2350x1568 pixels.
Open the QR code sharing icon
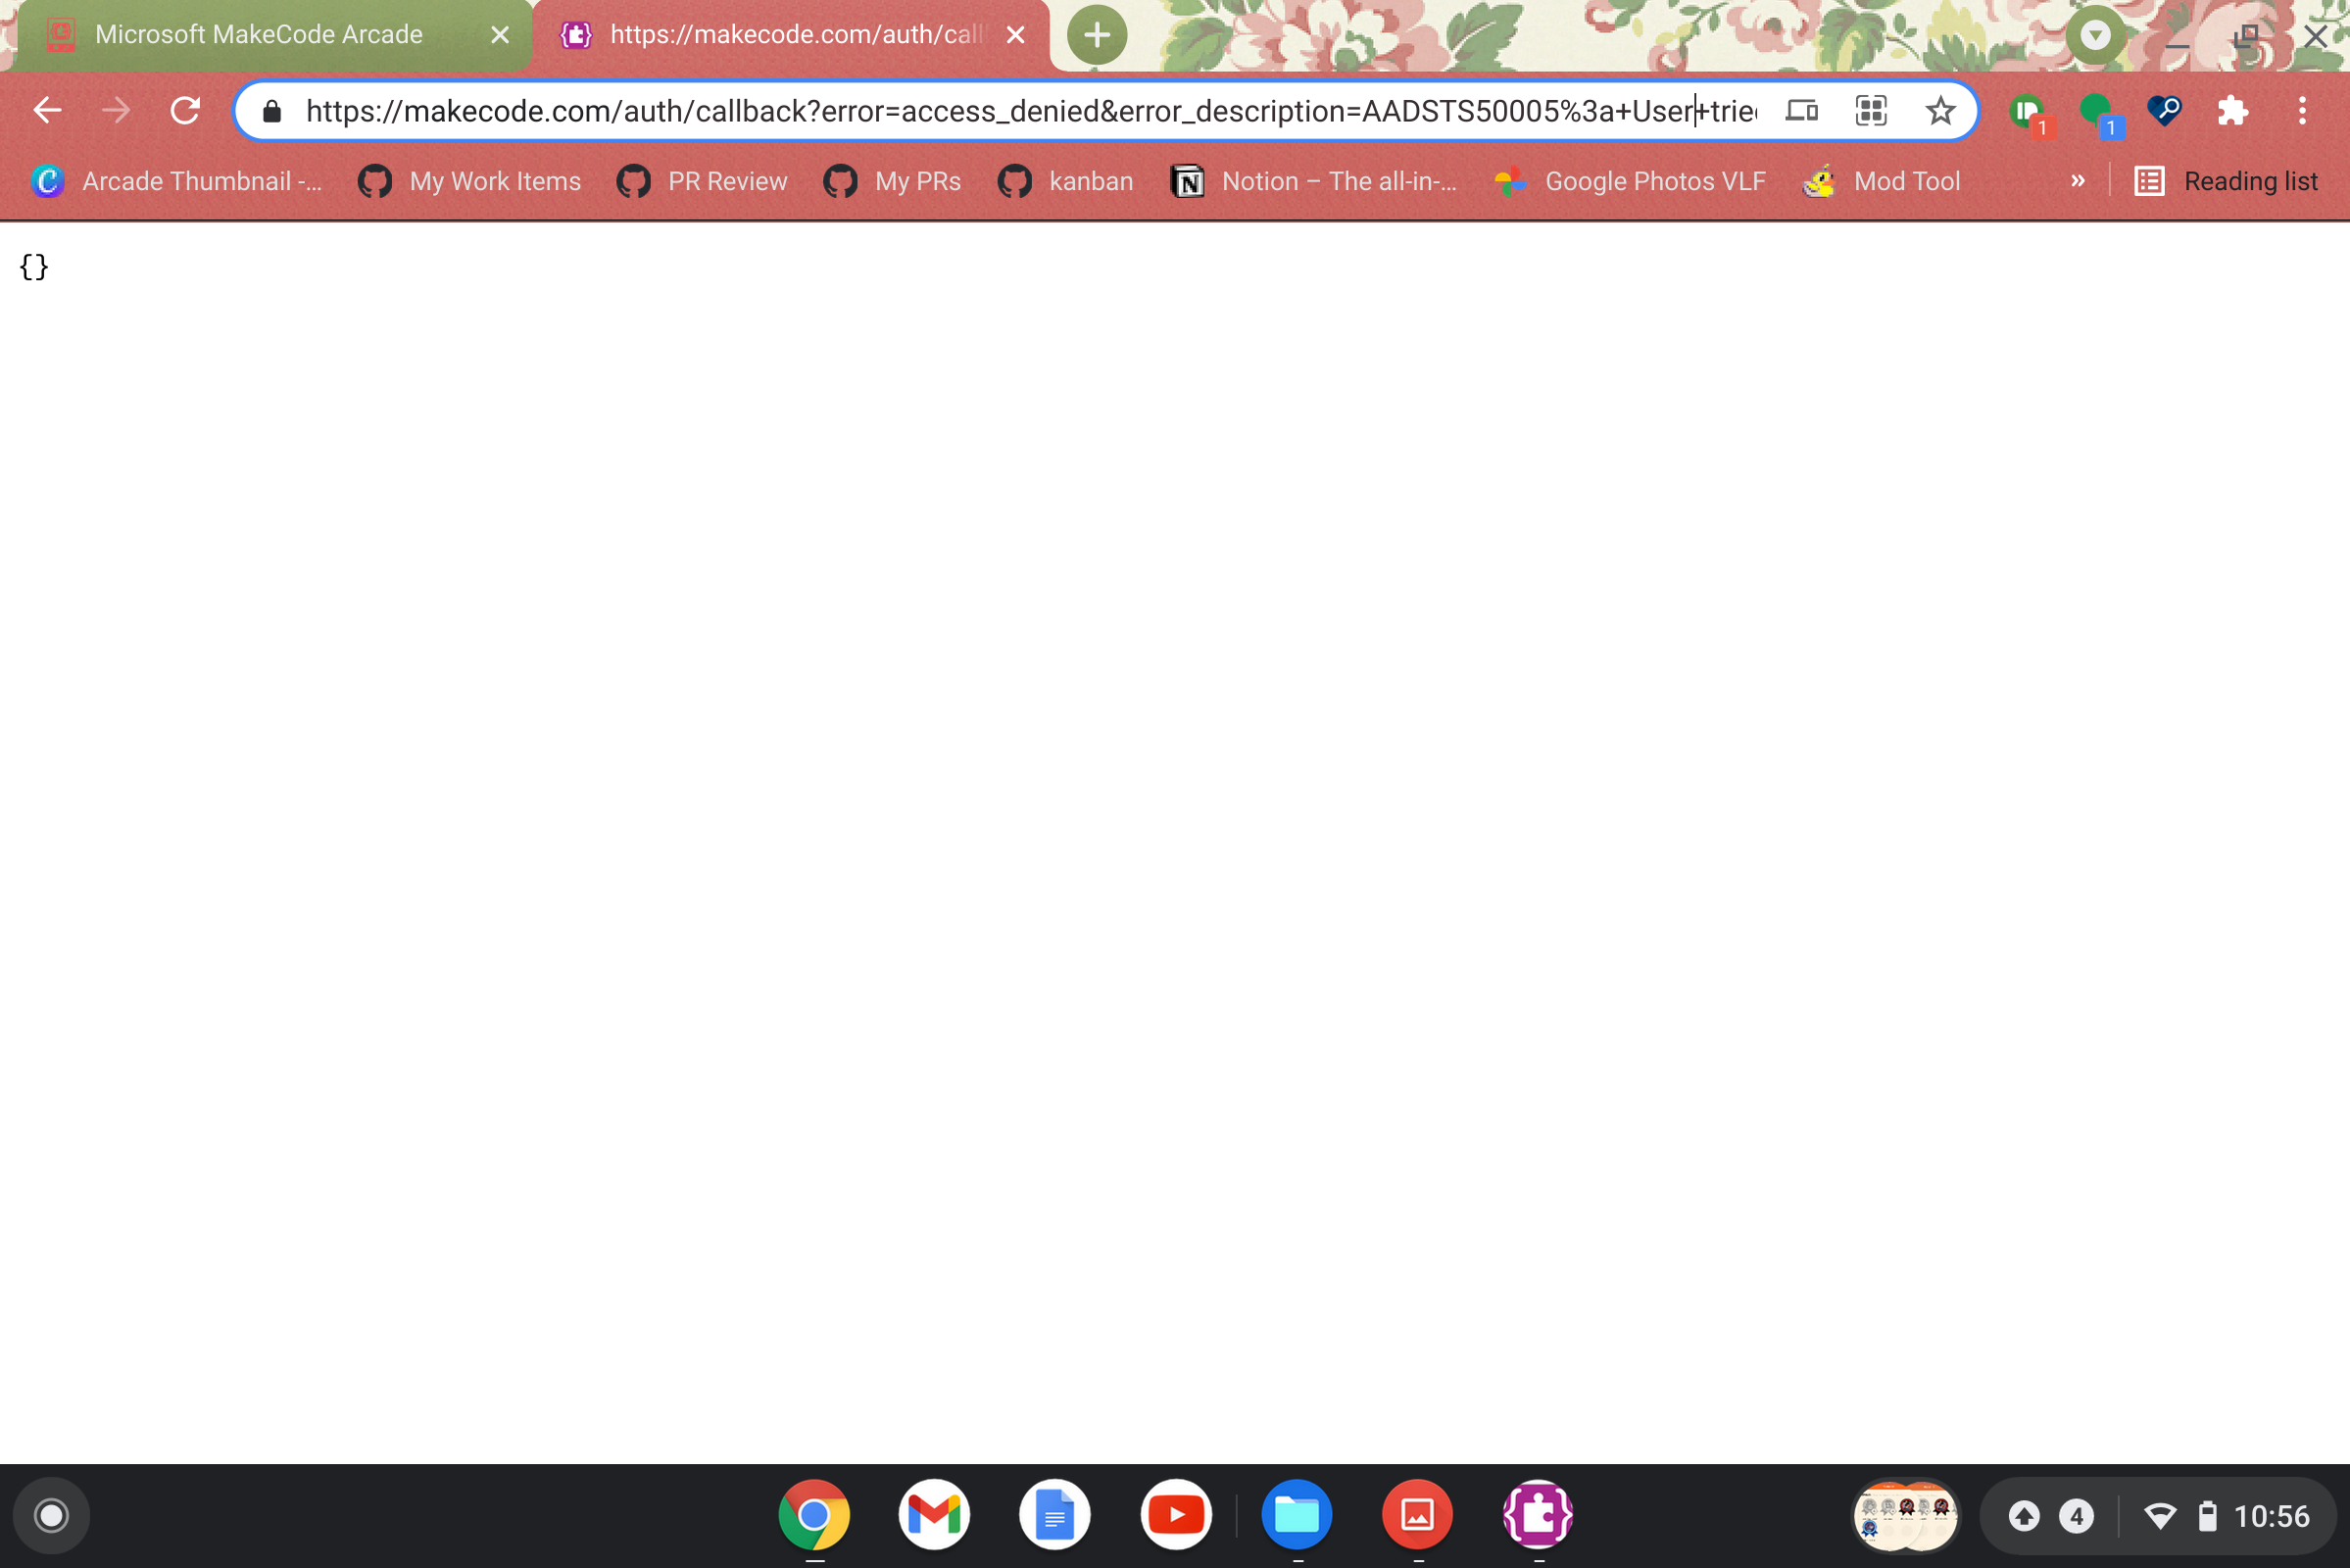click(1871, 110)
